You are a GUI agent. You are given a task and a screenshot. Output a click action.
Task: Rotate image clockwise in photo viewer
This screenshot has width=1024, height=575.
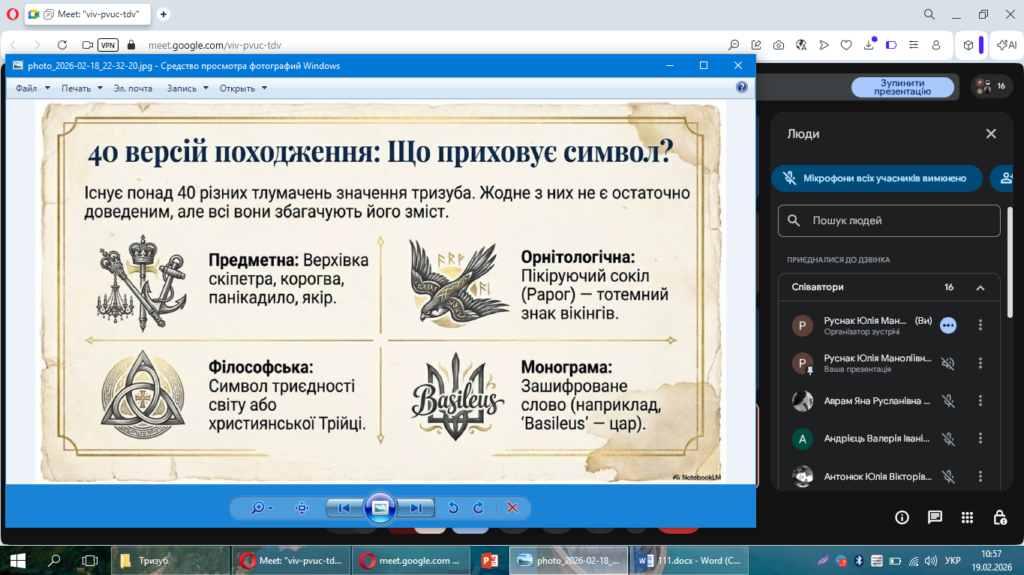pyautogui.click(x=478, y=508)
